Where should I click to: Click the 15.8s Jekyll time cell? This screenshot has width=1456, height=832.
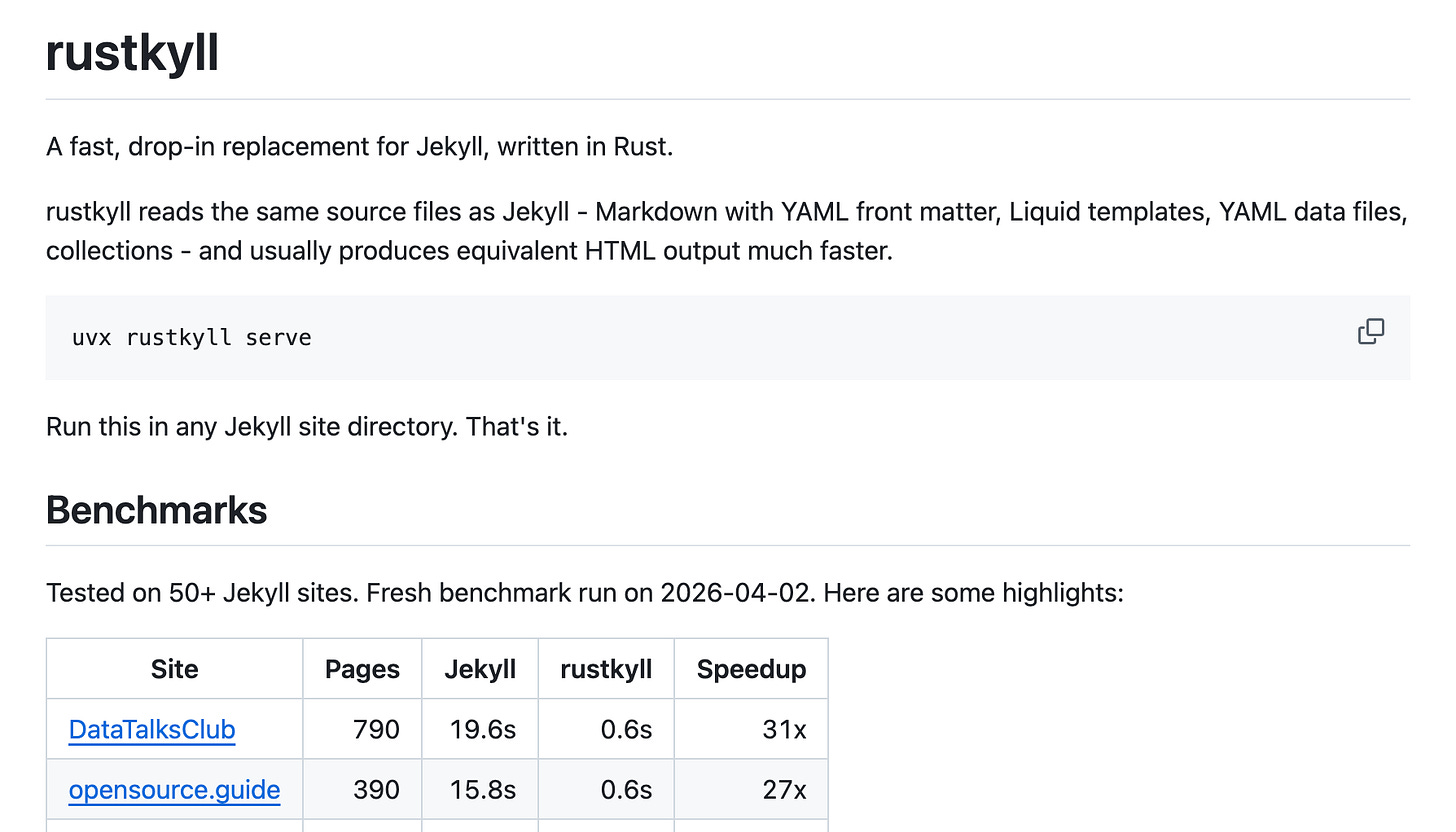[x=480, y=790]
